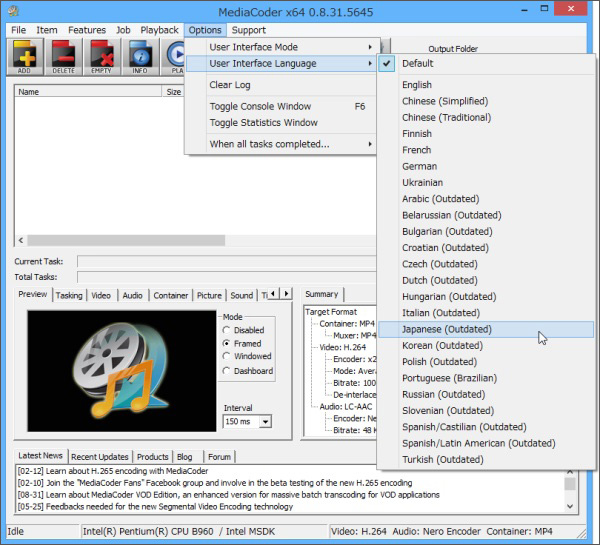Choose Clear Log from Options menu
600x545 pixels.
281,85
